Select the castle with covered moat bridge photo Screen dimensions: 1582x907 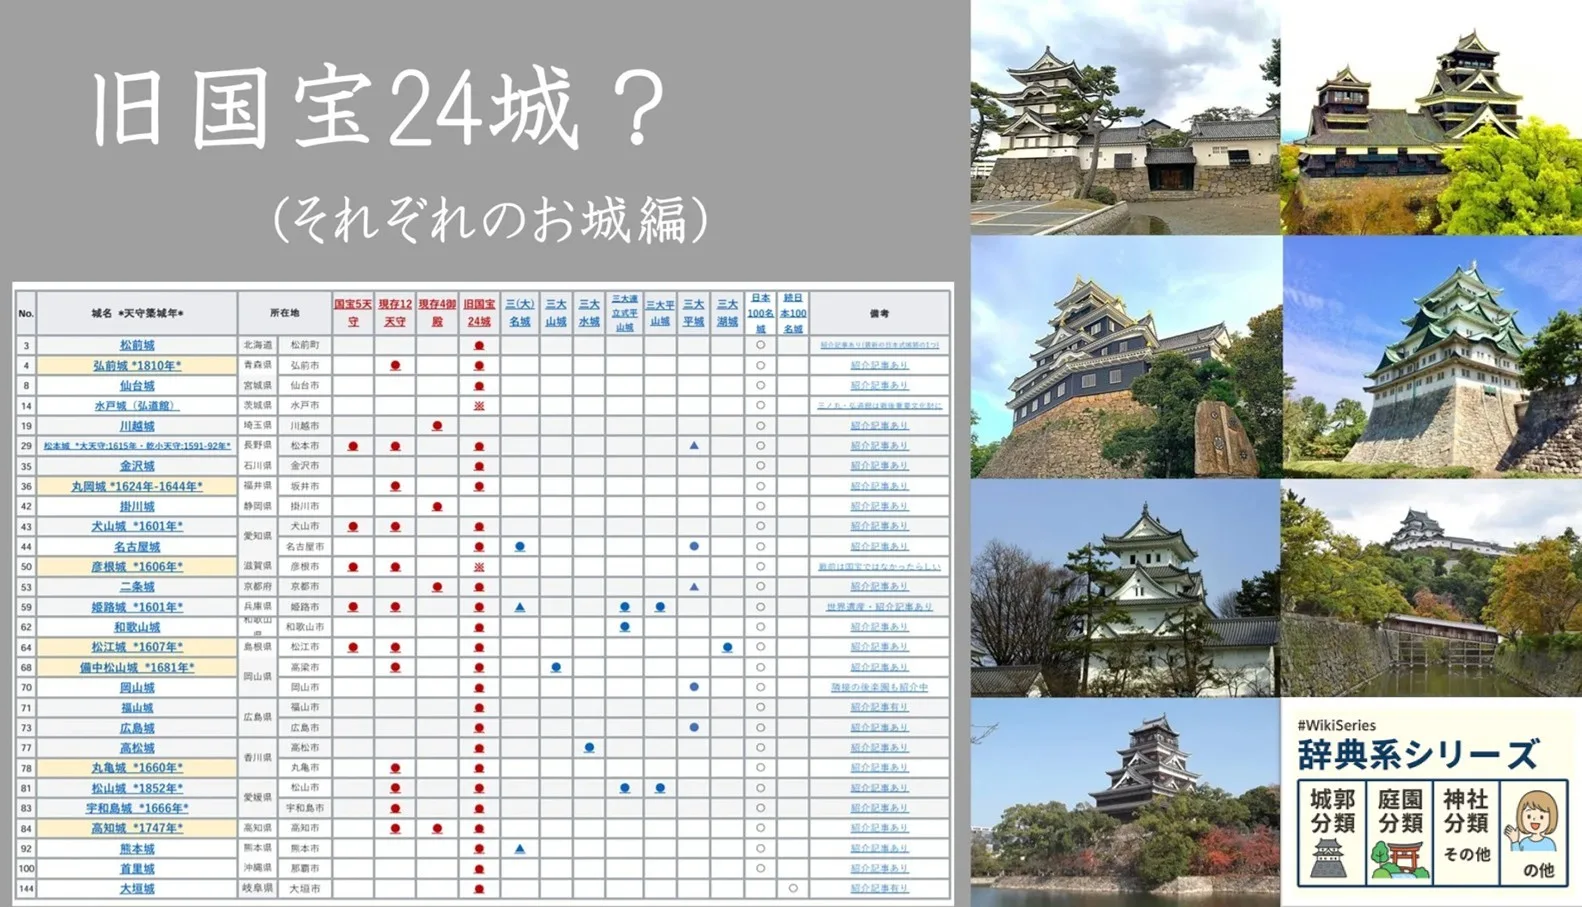[1432, 588]
